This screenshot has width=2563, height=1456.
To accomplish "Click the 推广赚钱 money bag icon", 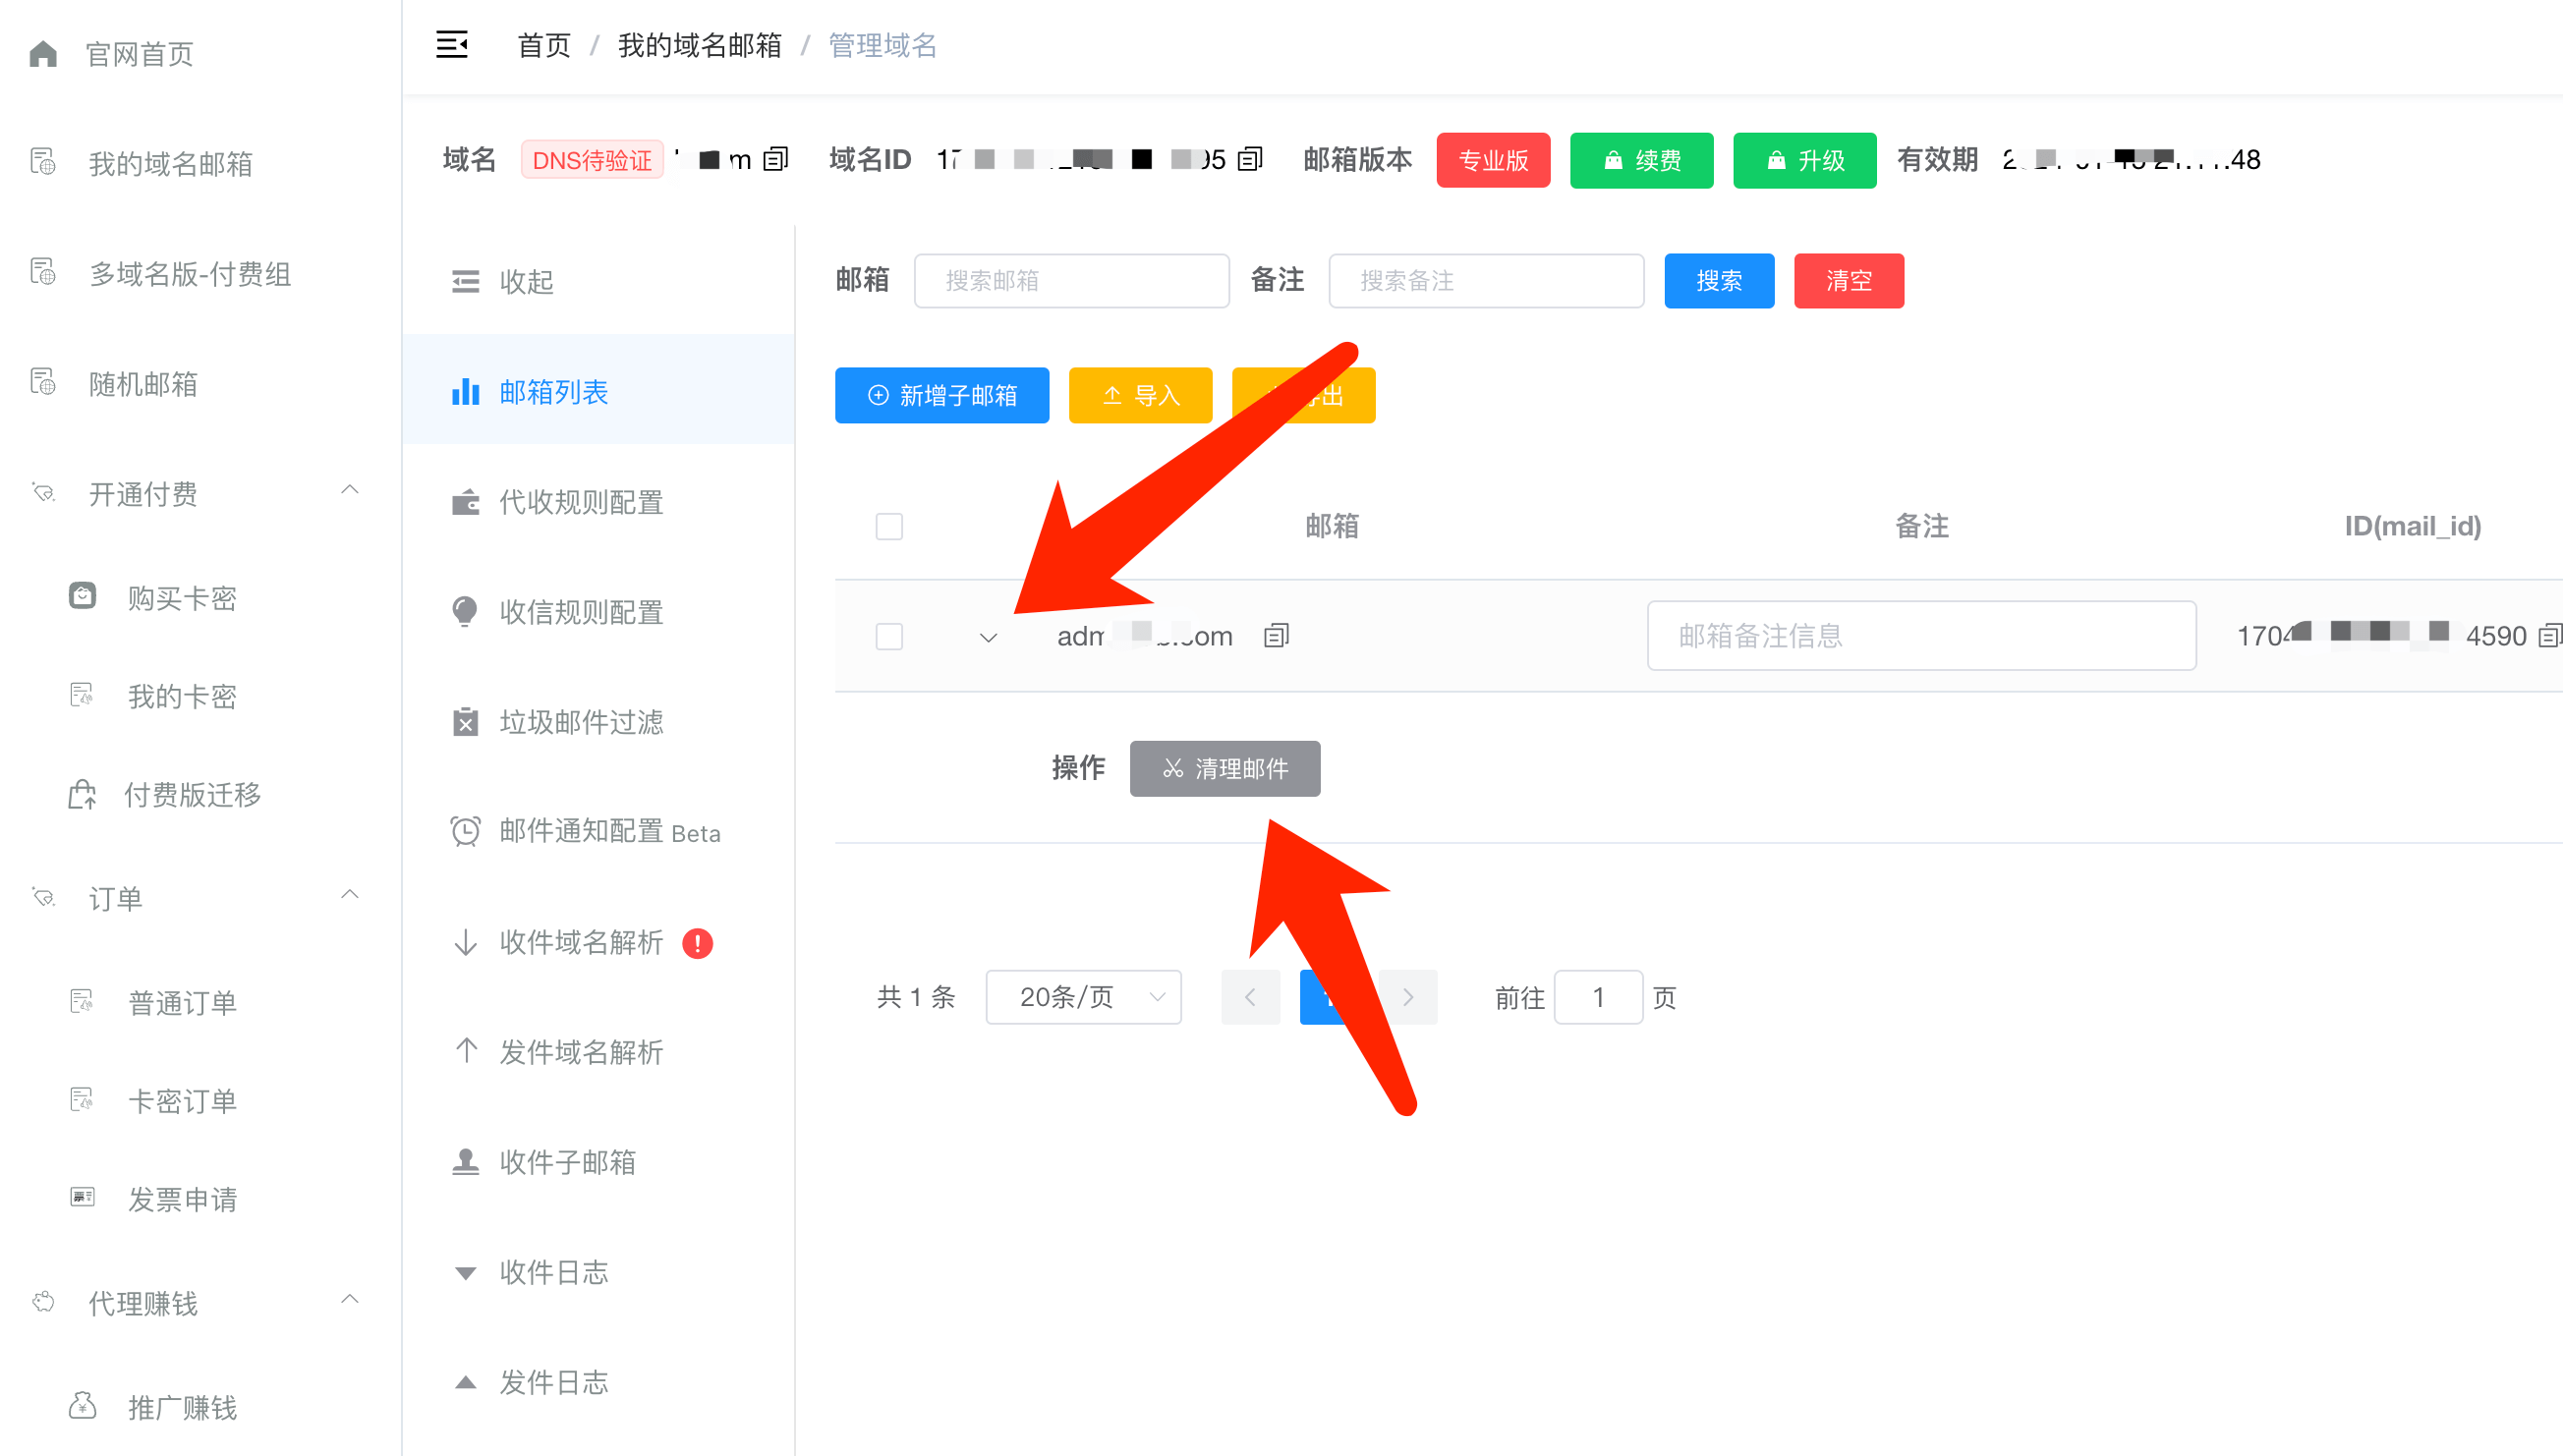I will [x=82, y=1406].
